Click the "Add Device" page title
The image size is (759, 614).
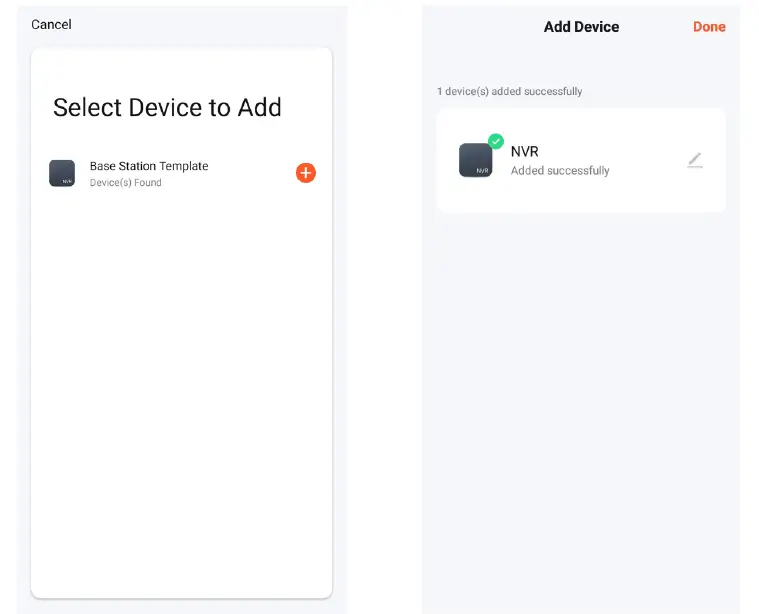(x=581, y=27)
